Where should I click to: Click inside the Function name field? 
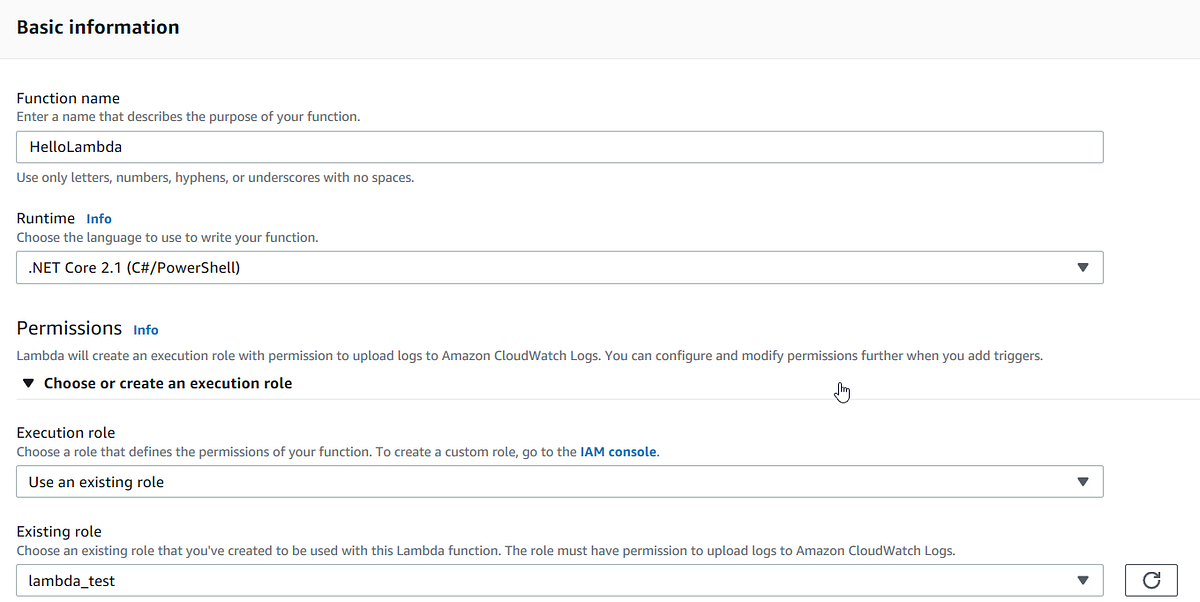pyautogui.click(x=560, y=146)
